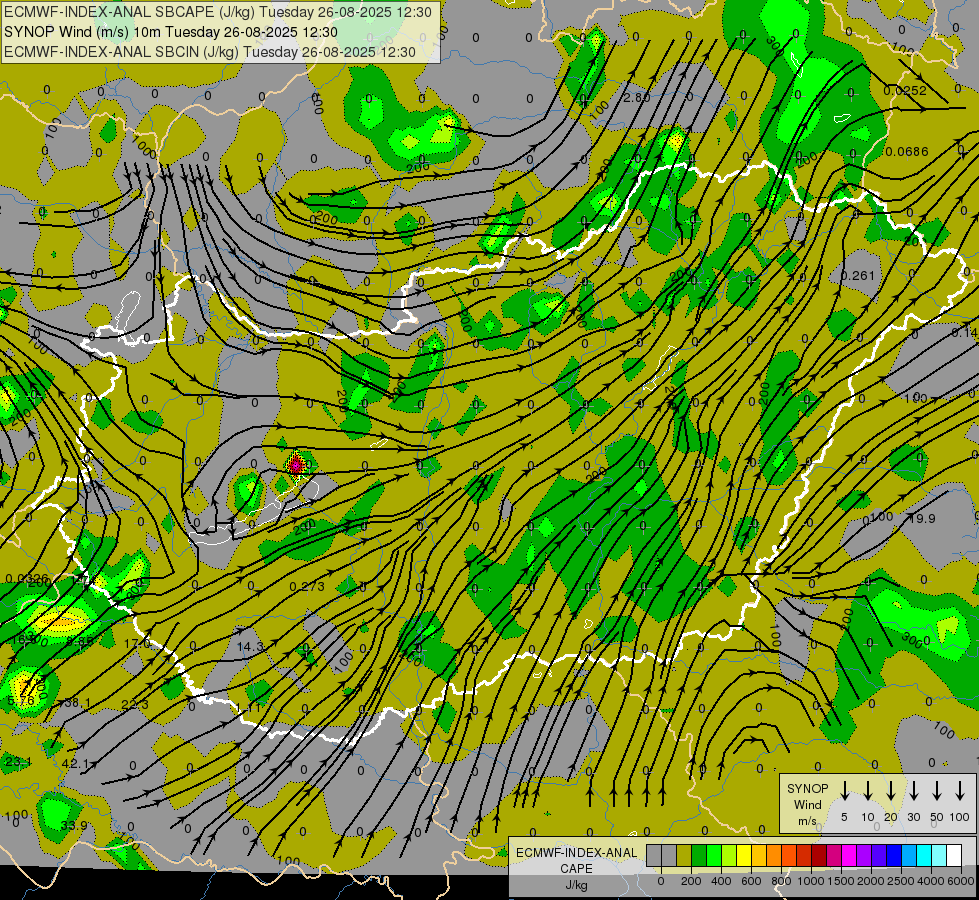
Task: Click the 50 m/s wind arrow in legend
Action: point(937,791)
